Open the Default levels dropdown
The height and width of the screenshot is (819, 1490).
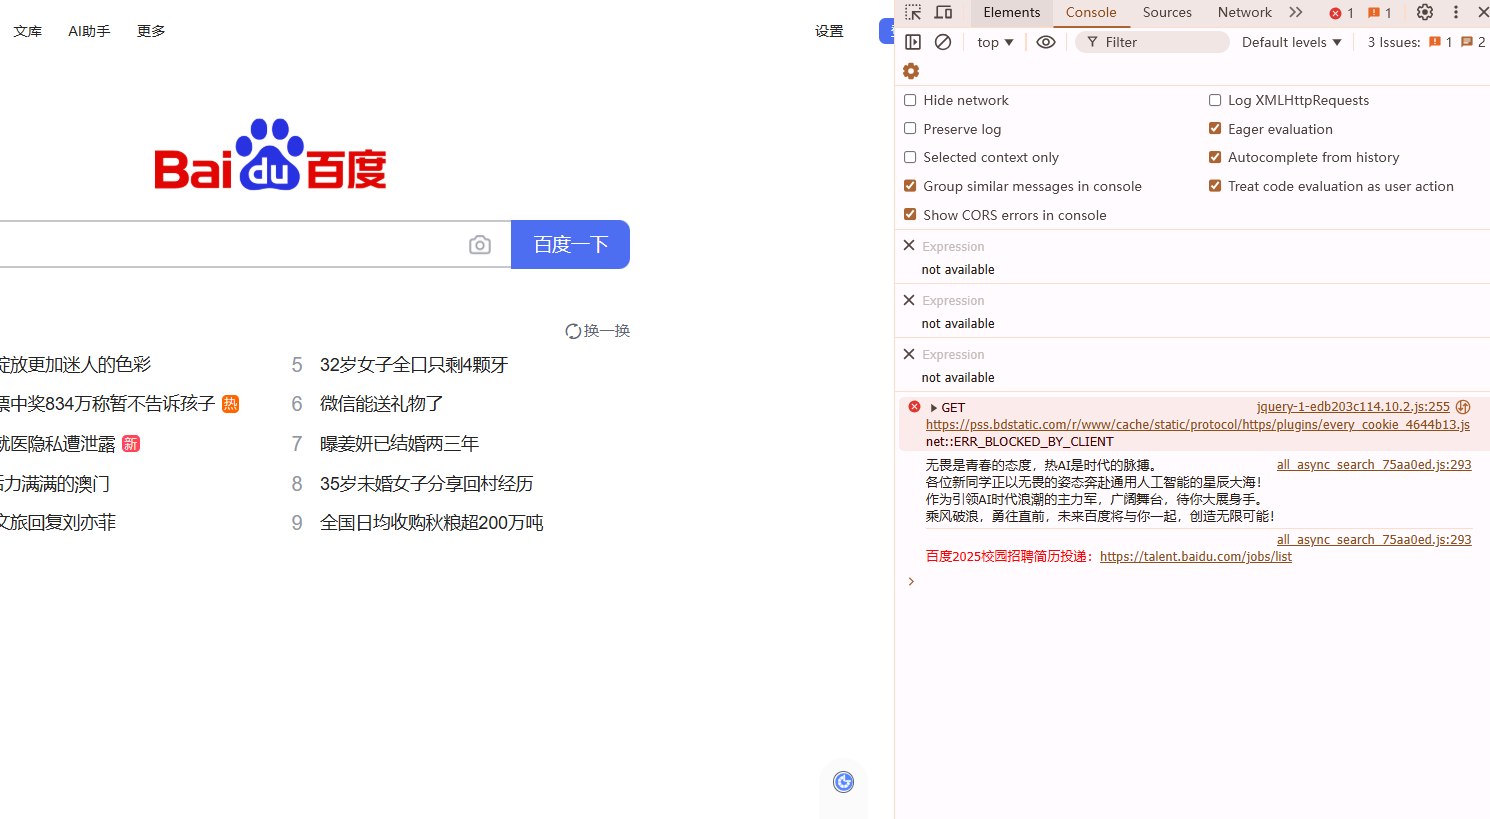tap(1291, 42)
